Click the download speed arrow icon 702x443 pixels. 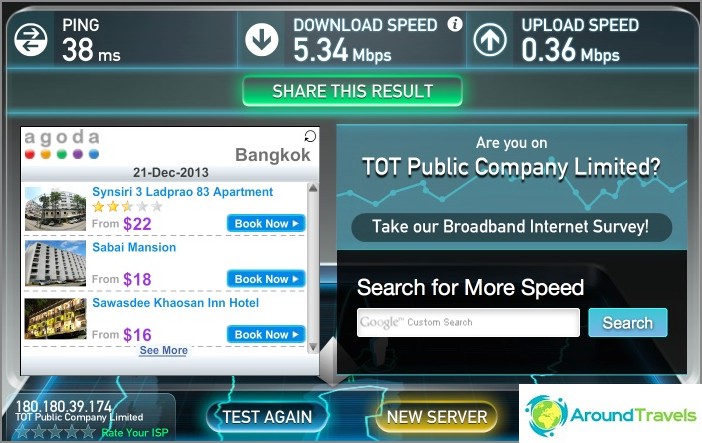261,39
